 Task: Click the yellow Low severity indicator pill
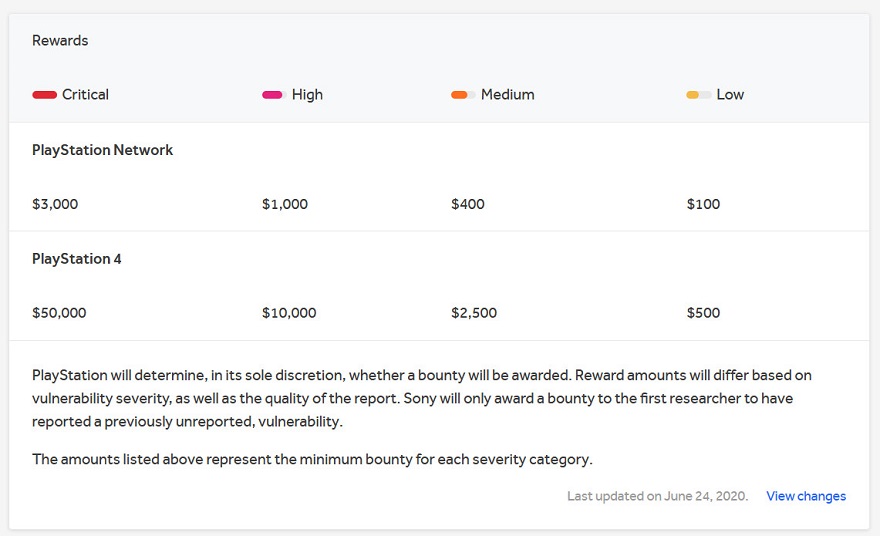[699, 95]
